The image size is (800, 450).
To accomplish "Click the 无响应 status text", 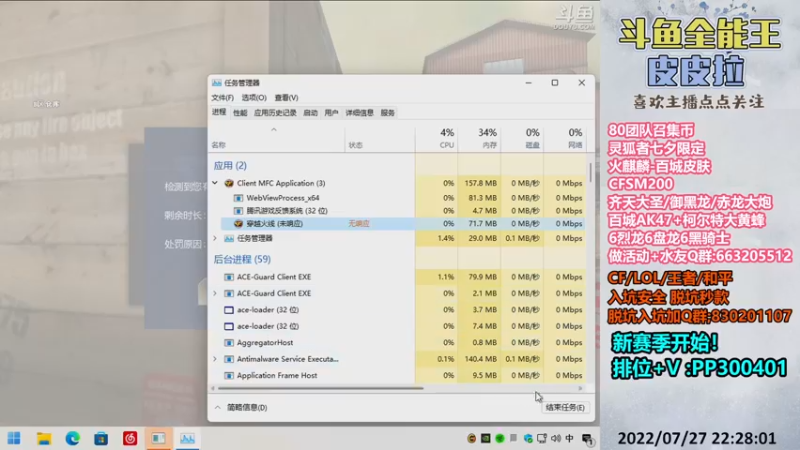I will 359,223.
